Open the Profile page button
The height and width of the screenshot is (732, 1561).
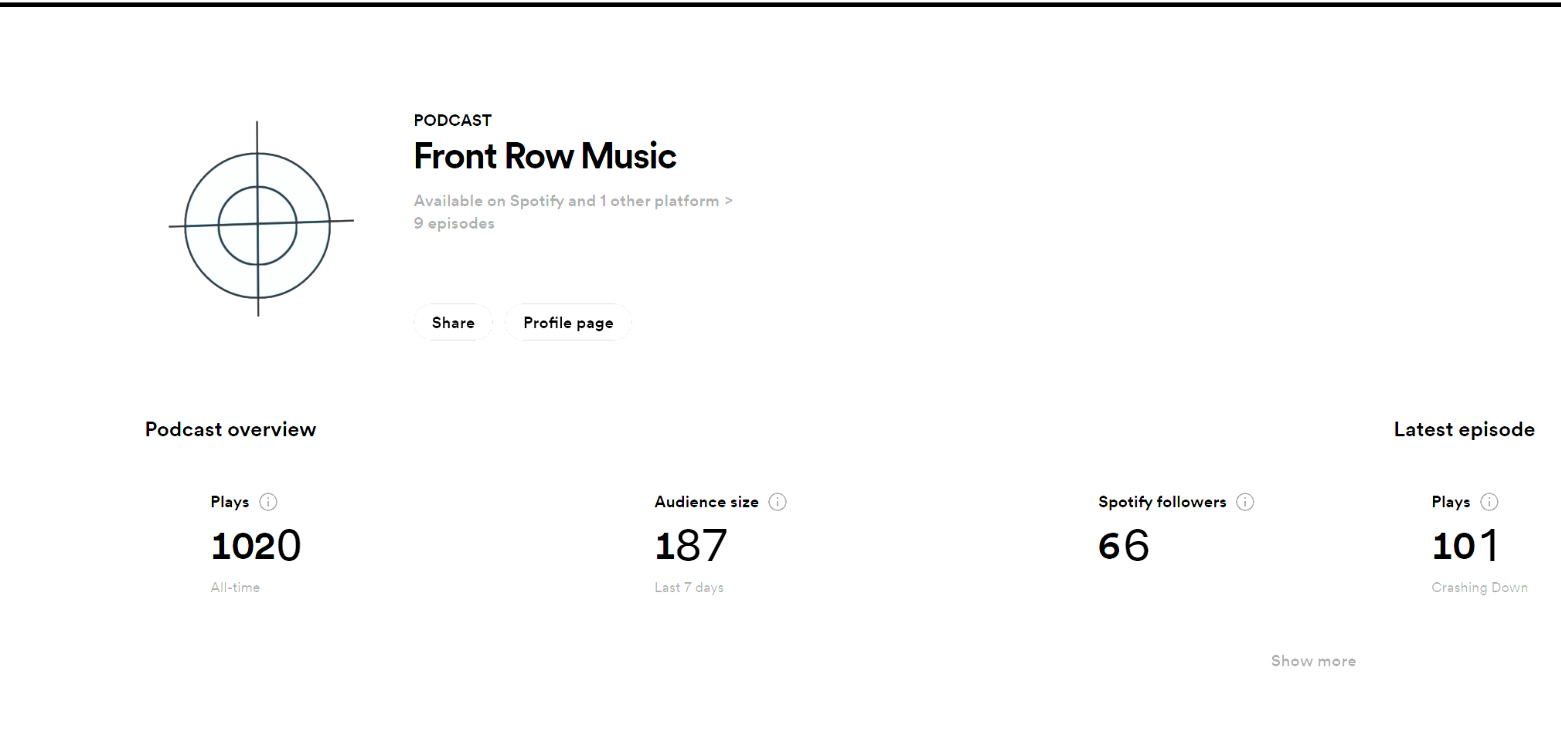pos(568,323)
